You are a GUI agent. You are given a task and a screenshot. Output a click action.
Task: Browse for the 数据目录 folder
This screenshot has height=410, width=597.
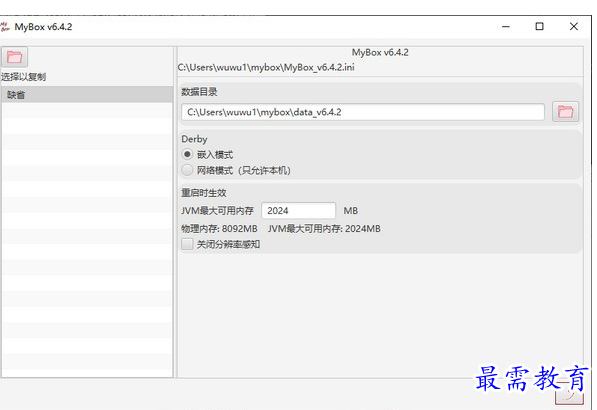565,112
